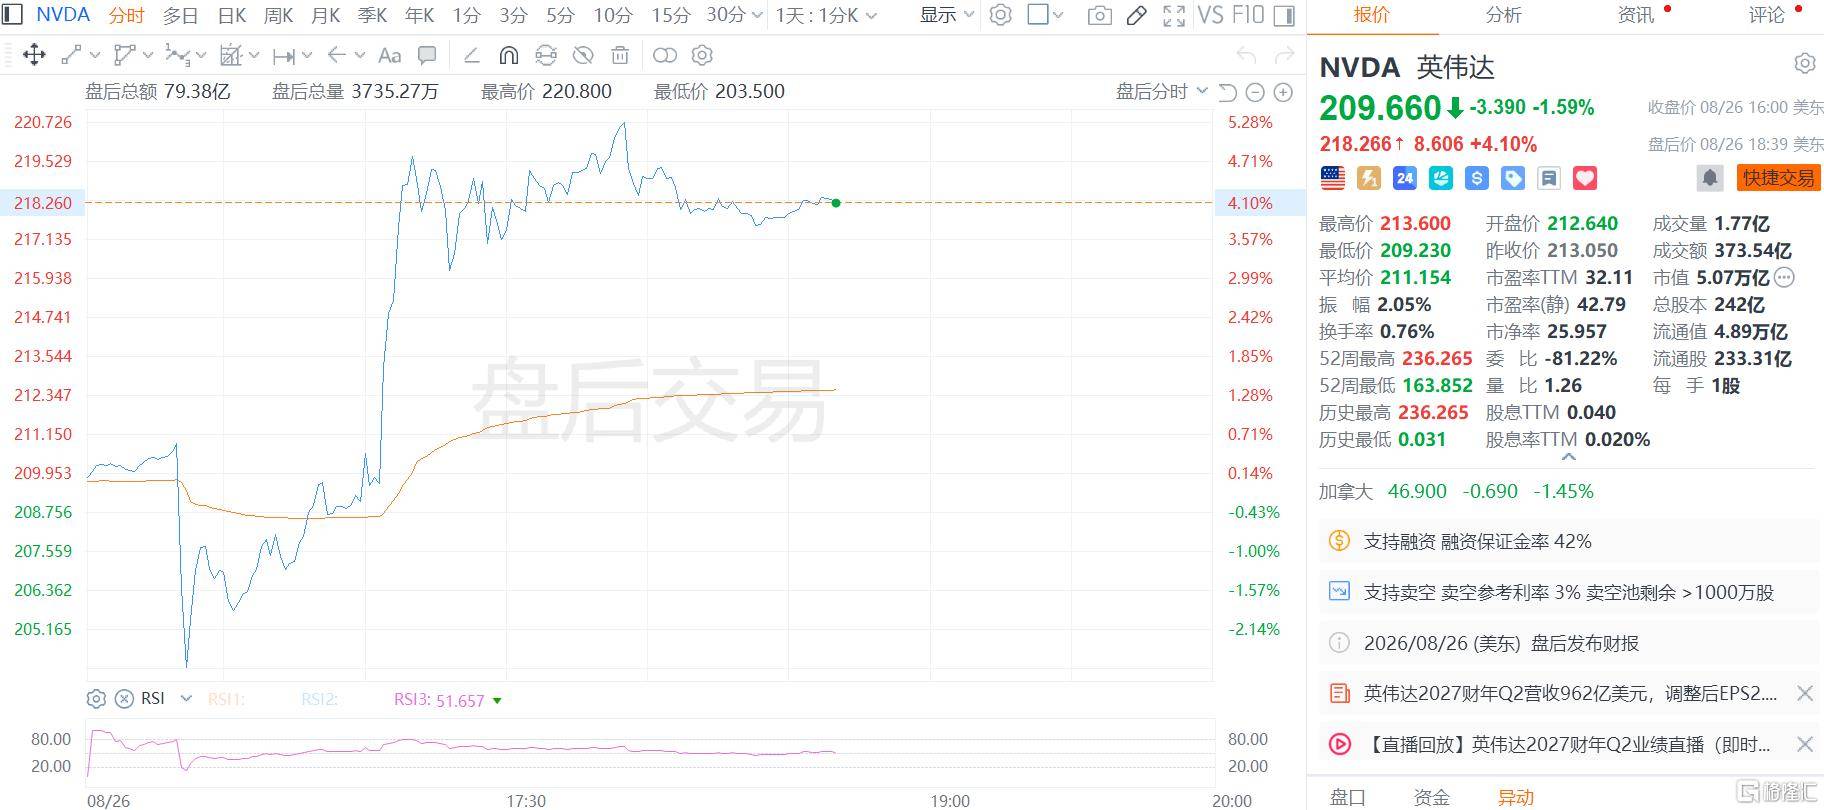Hide all drawings with eye-slash icon
Screen dimensions: 1824x810
[x=583, y=55]
